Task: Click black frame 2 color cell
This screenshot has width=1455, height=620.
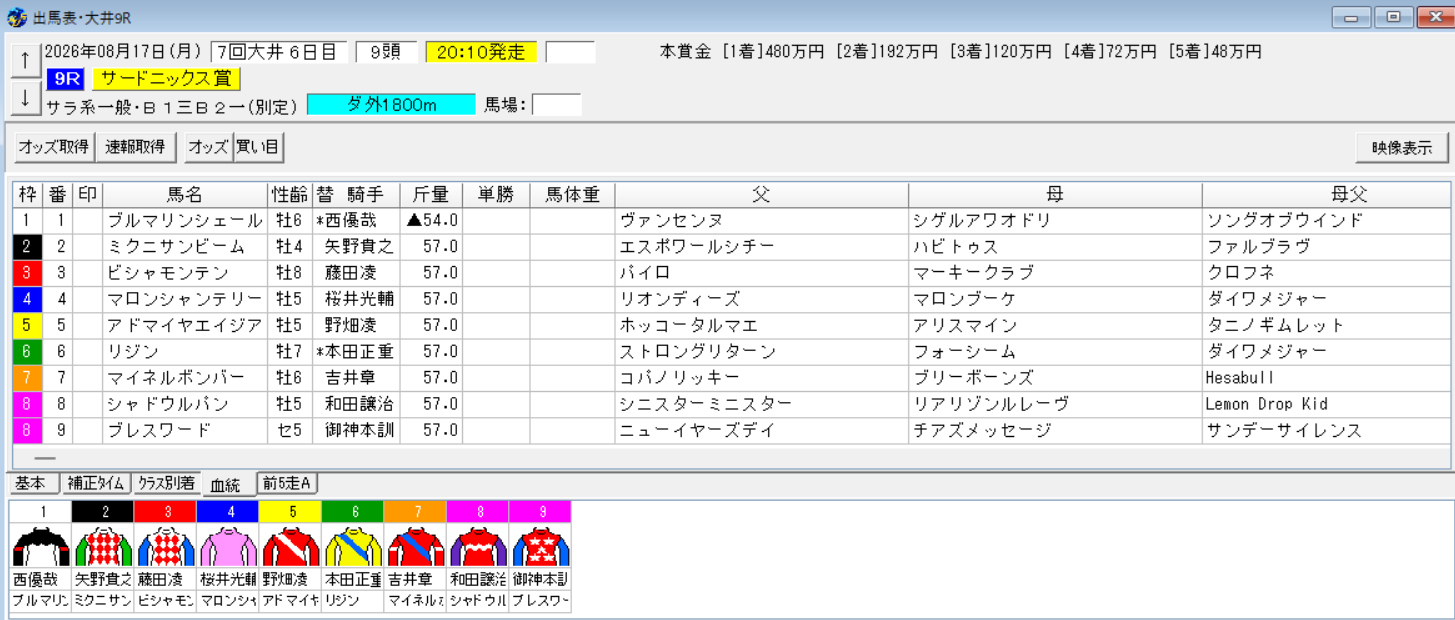Action: click(27, 247)
